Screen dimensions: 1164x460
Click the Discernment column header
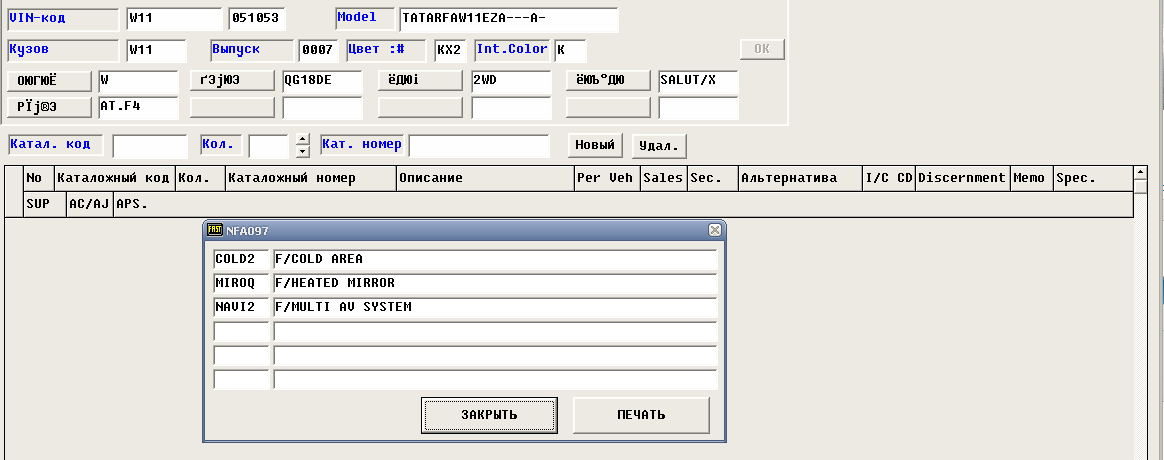(x=961, y=178)
